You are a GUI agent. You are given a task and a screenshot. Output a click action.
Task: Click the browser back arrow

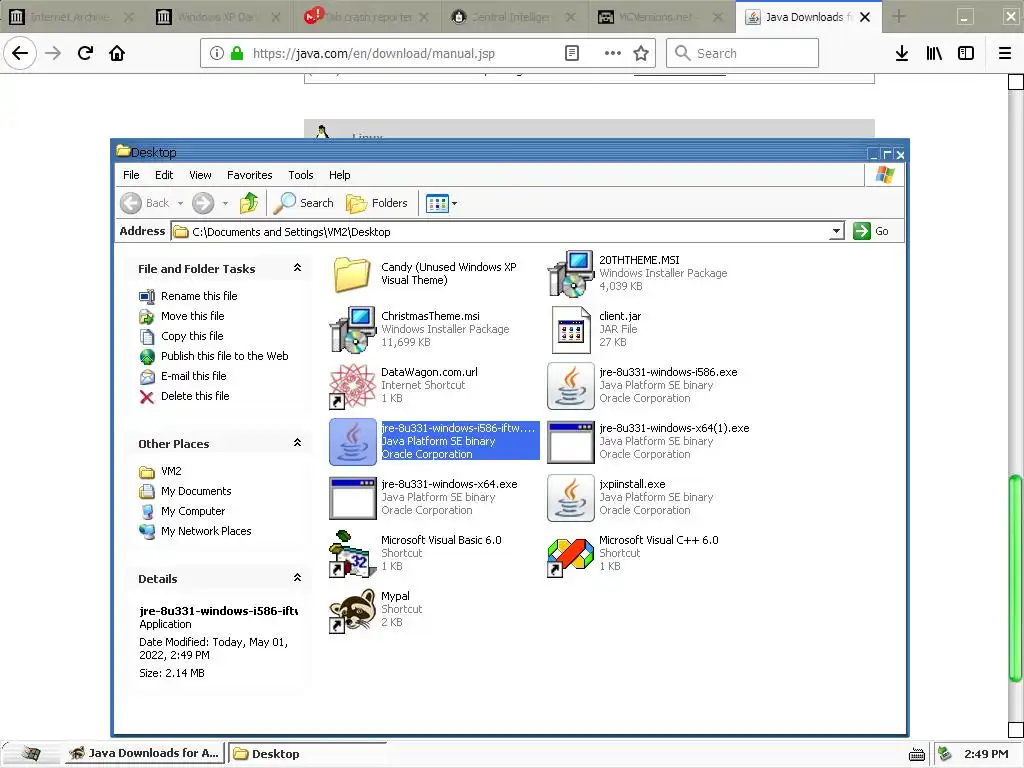[x=20, y=53]
